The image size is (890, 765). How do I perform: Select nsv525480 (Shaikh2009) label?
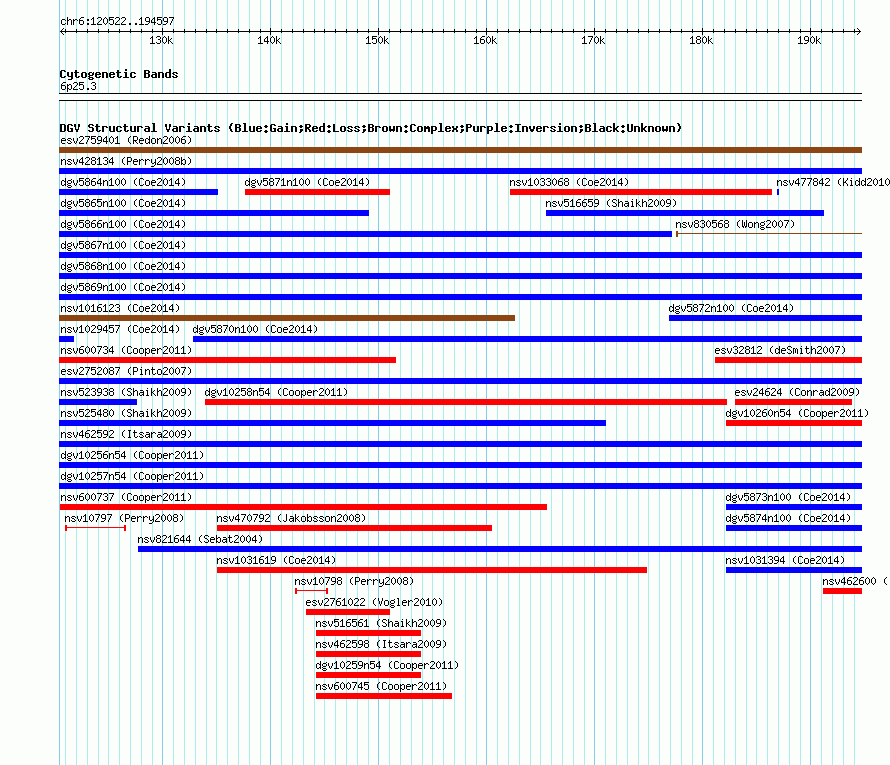[x=126, y=413]
